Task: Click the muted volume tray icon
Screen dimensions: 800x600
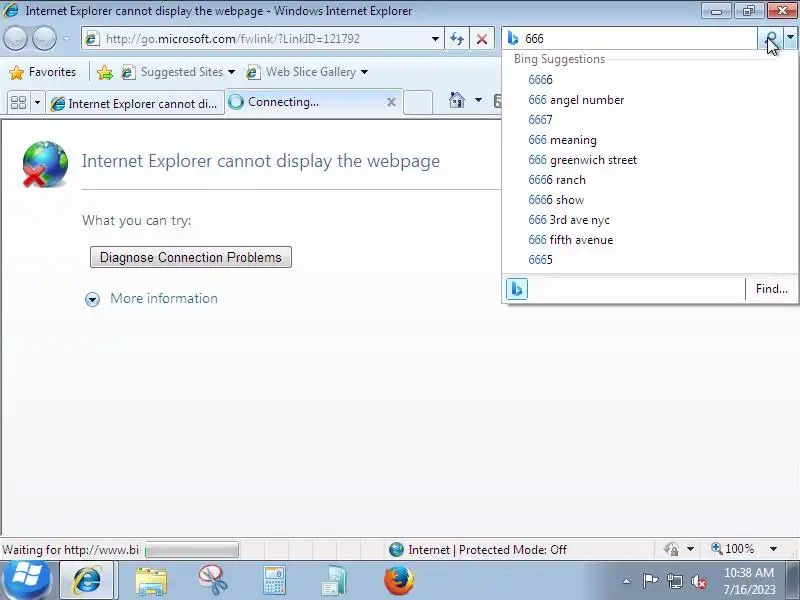Action: click(x=698, y=581)
